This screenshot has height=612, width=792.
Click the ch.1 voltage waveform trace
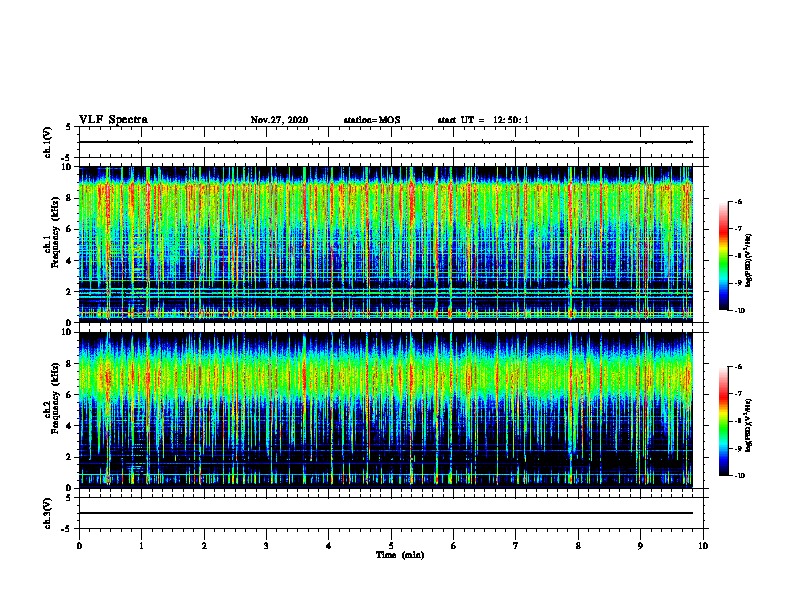[x=386, y=142]
